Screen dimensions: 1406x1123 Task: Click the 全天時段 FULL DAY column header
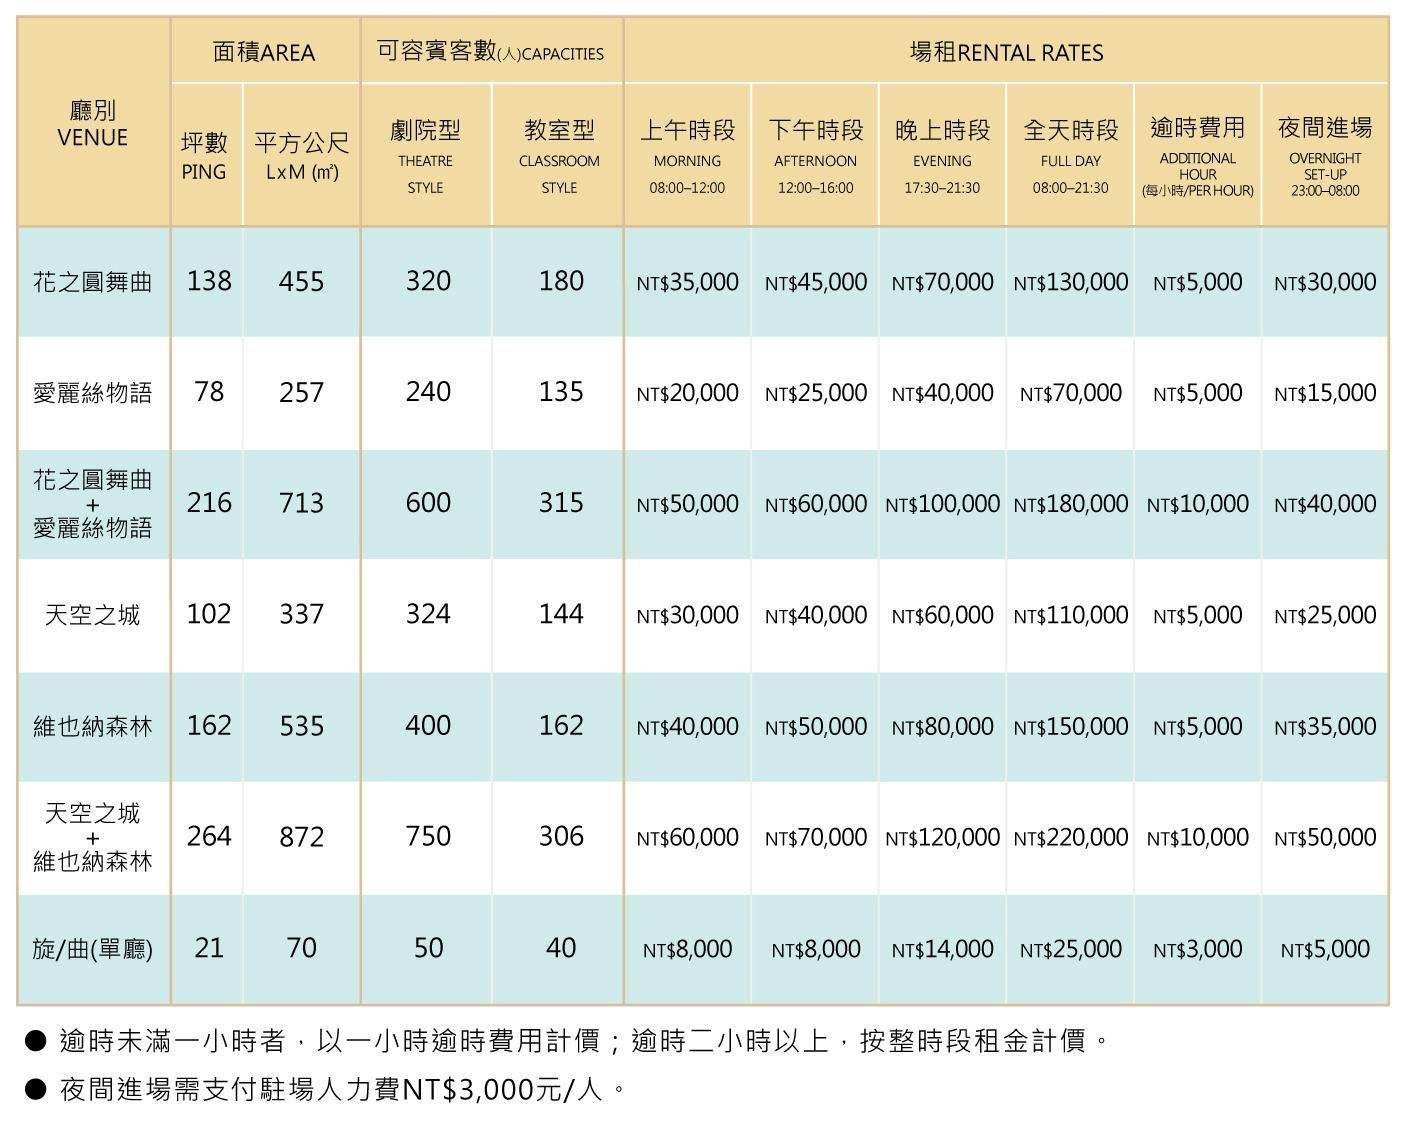[x=1070, y=155]
